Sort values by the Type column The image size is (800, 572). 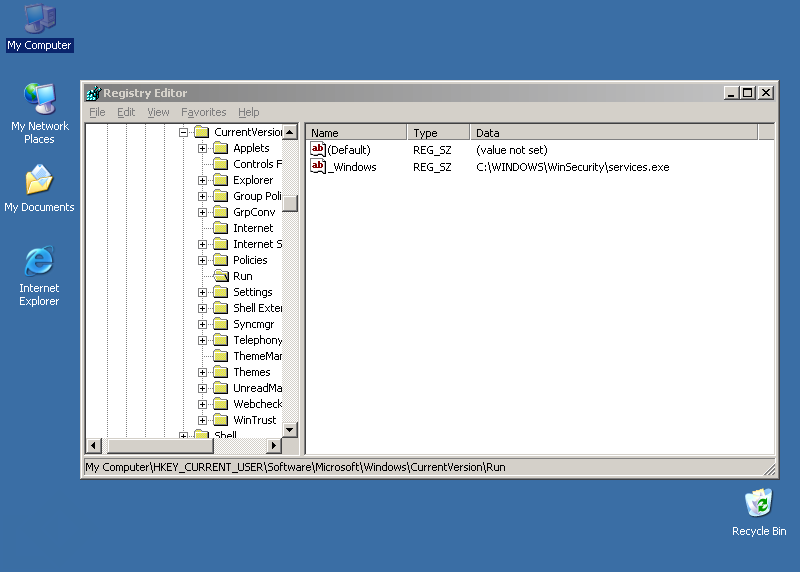tap(438, 133)
